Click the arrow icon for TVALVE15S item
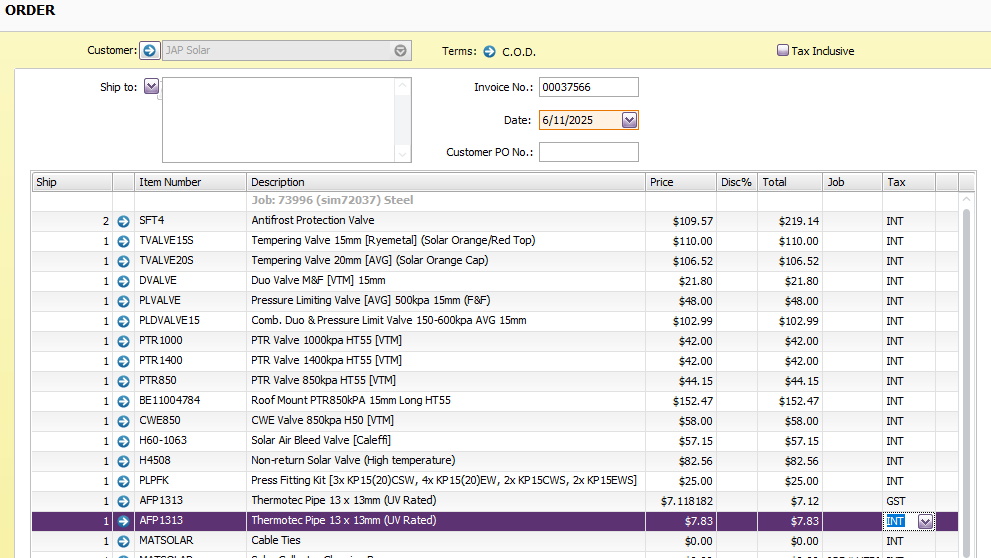Screen dimensions: 991x558 click(123, 241)
